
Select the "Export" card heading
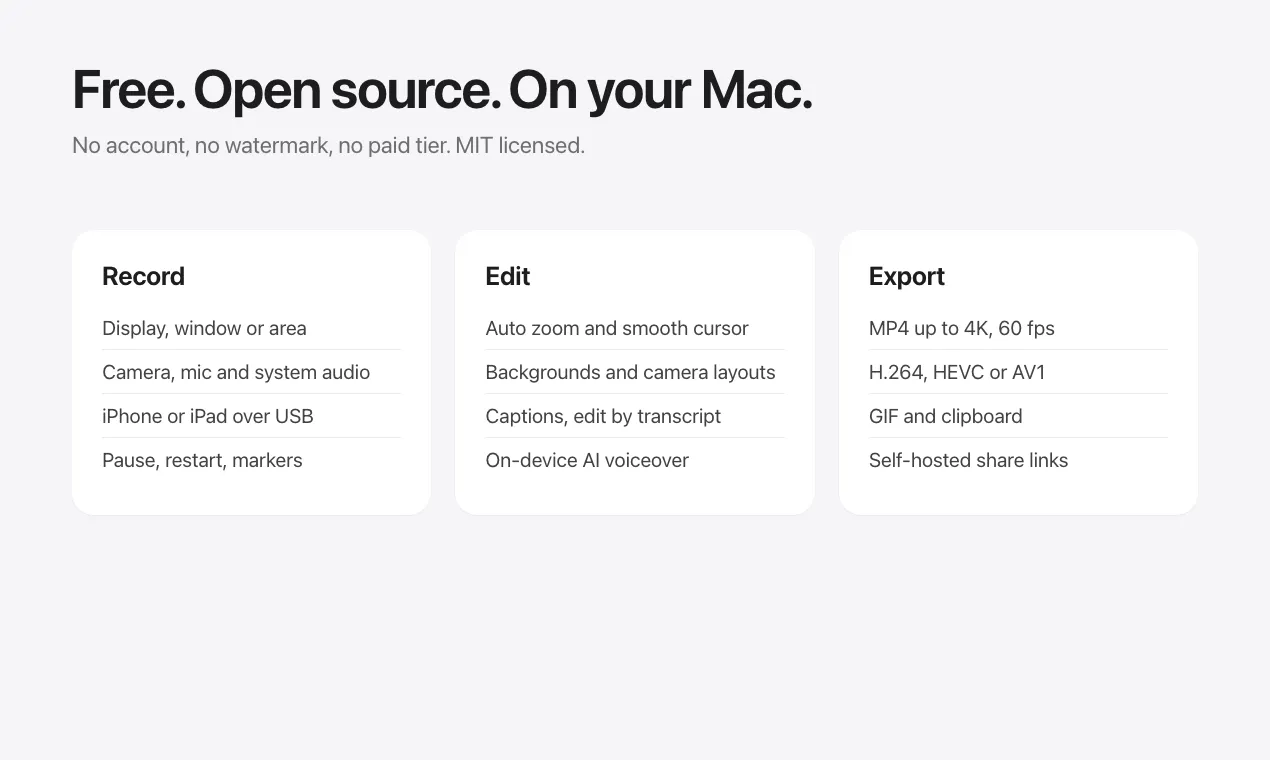pos(907,277)
